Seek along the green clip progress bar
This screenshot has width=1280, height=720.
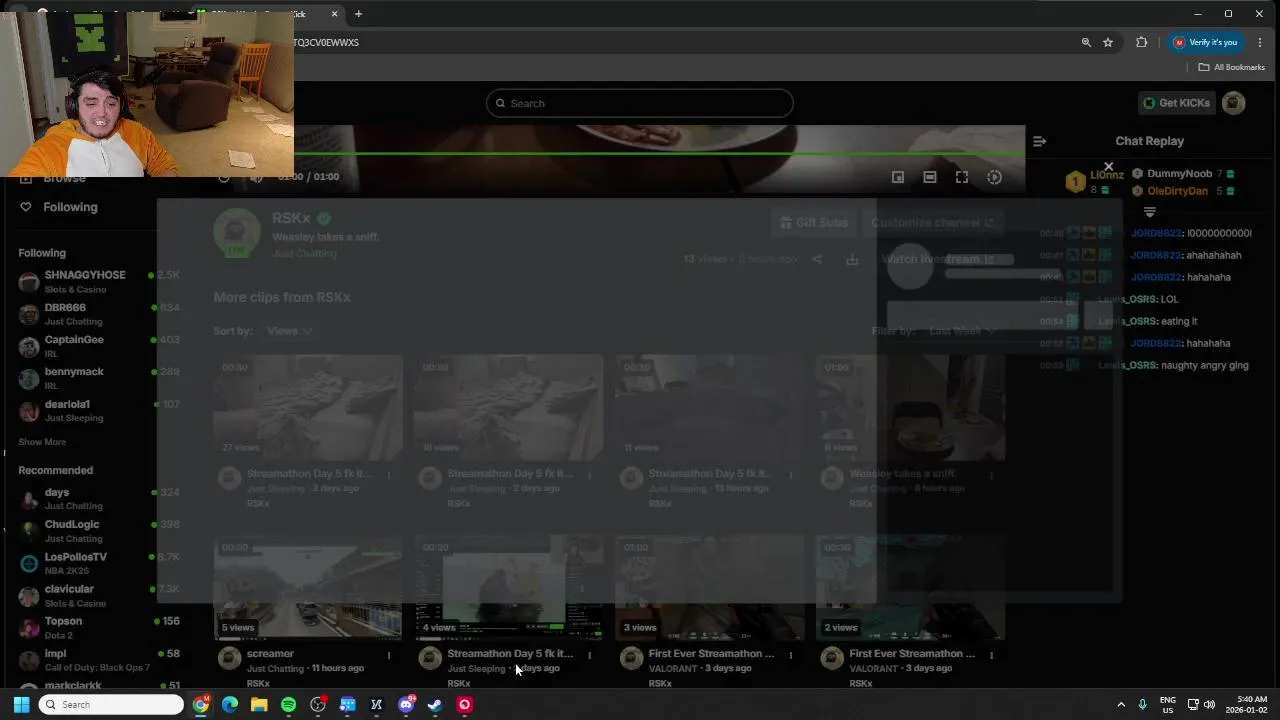(x=660, y=154)
